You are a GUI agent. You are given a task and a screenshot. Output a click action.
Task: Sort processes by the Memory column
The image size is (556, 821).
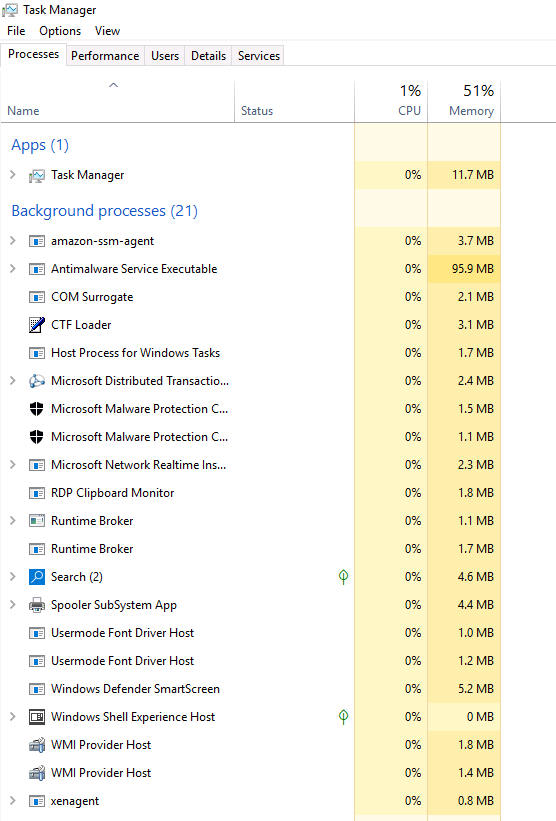(x=464, y=102)
